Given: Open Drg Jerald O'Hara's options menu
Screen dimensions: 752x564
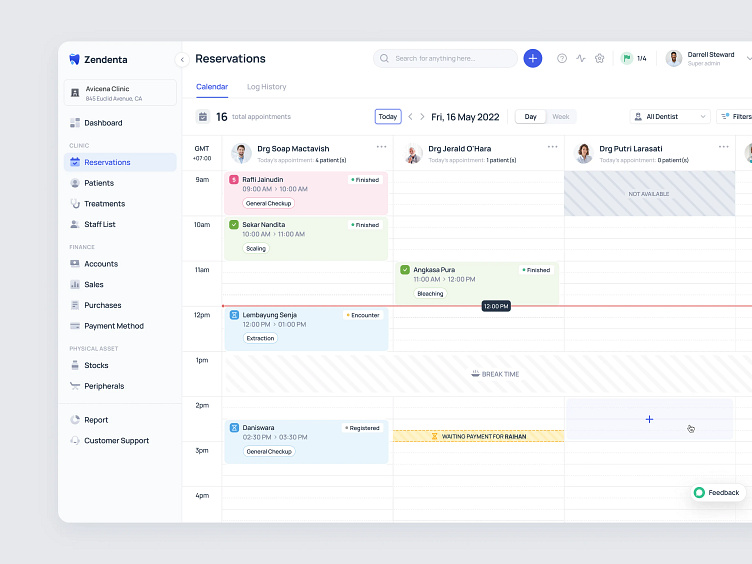Looking at the screenshot, I should click(552, 147).
